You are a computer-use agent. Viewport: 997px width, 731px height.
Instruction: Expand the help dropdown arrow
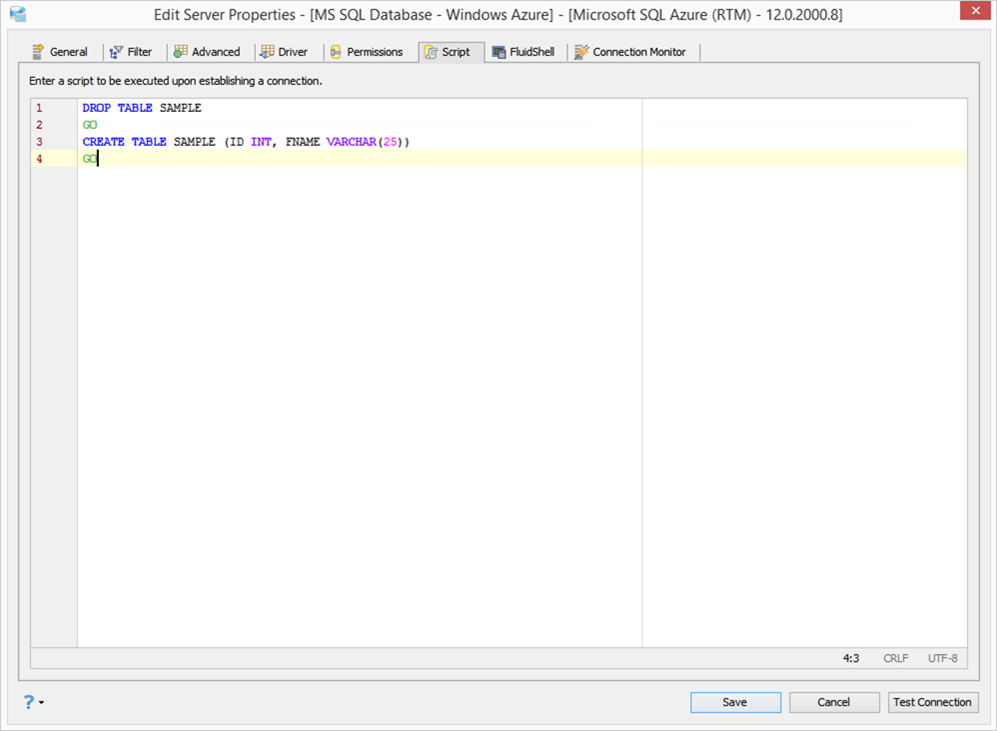point(42,702)
